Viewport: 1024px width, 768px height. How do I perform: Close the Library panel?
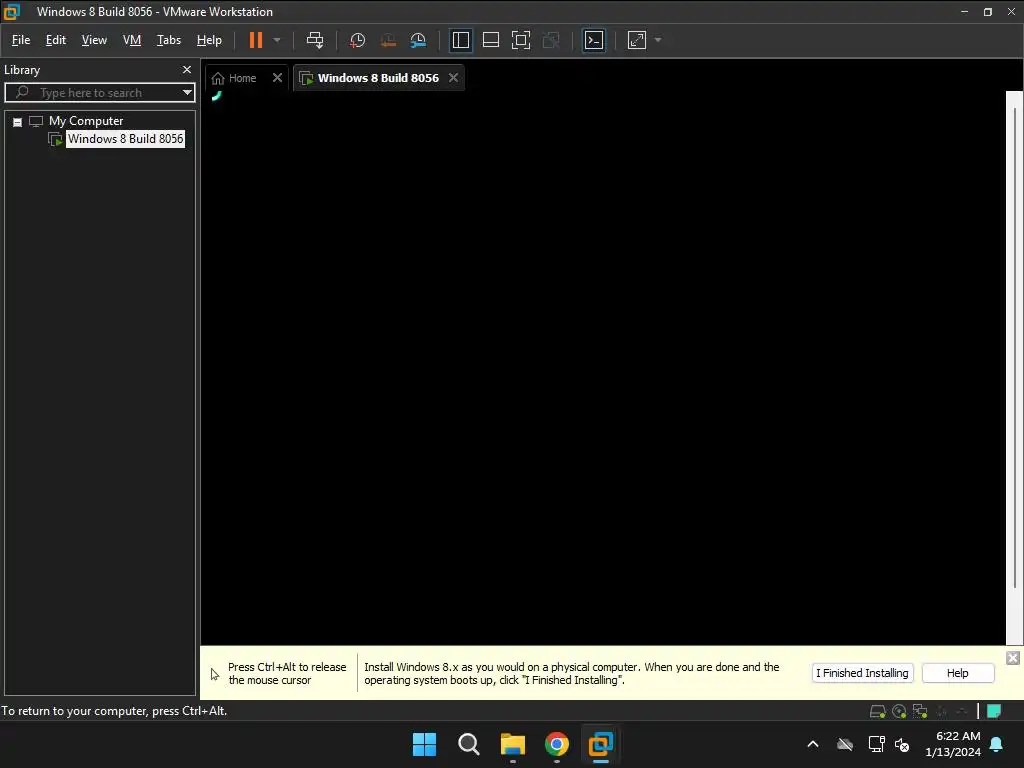click(x=187, y=69)
